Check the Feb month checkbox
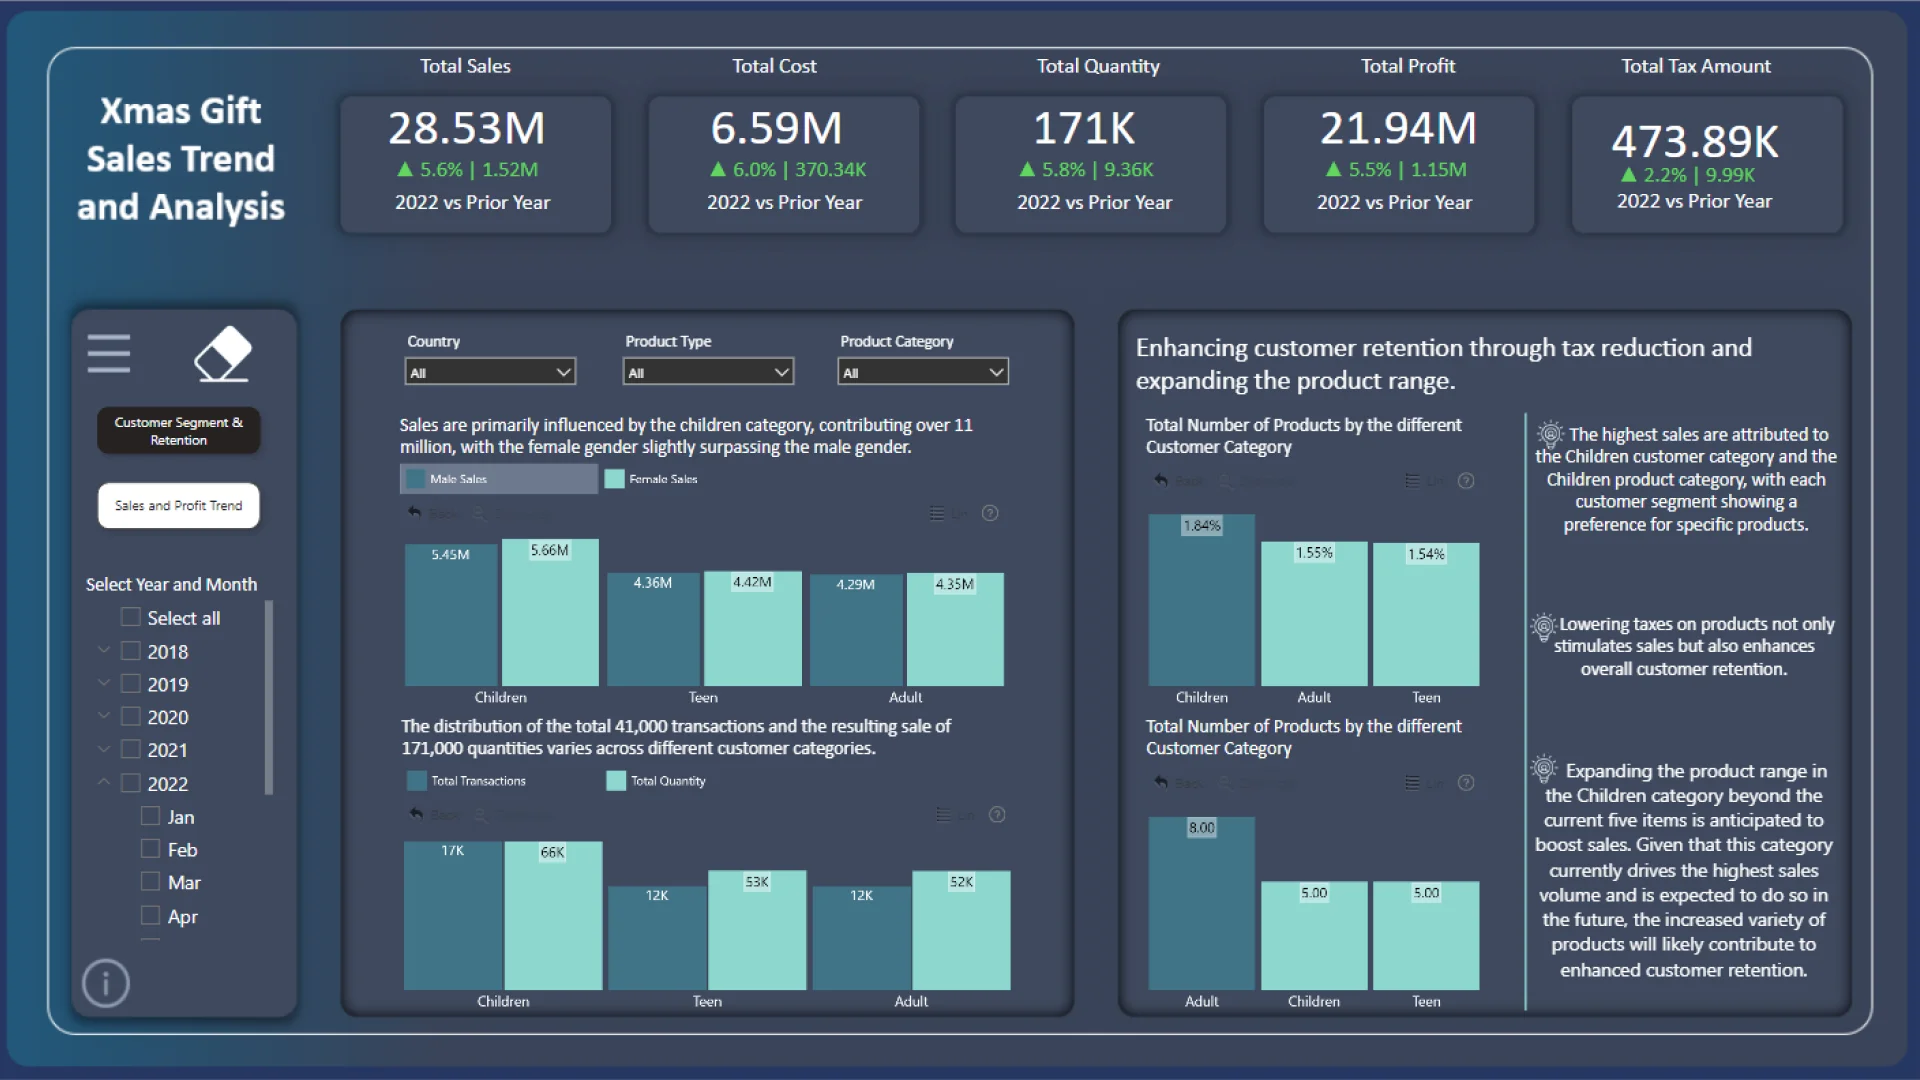Viewport: 1920px width, 1080px height. 150,849
